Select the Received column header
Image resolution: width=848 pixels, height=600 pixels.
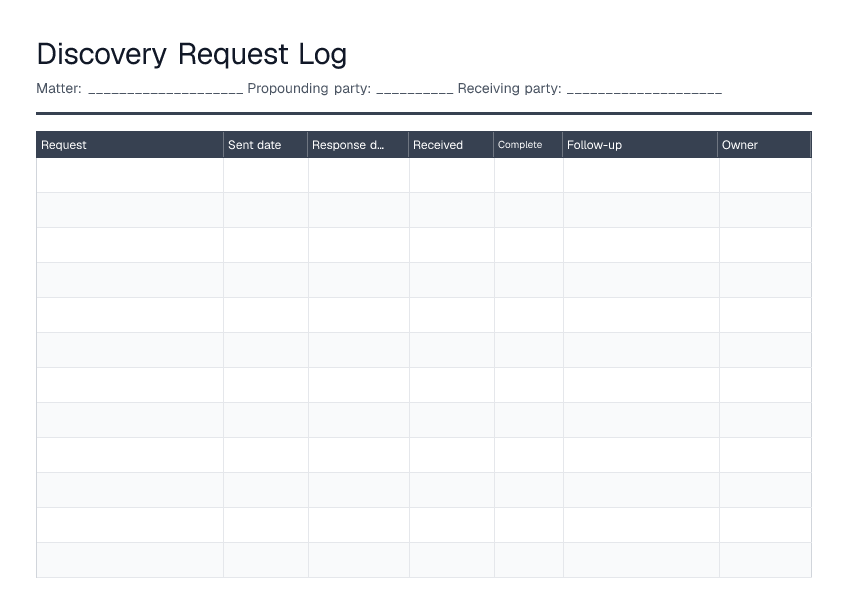451,144
